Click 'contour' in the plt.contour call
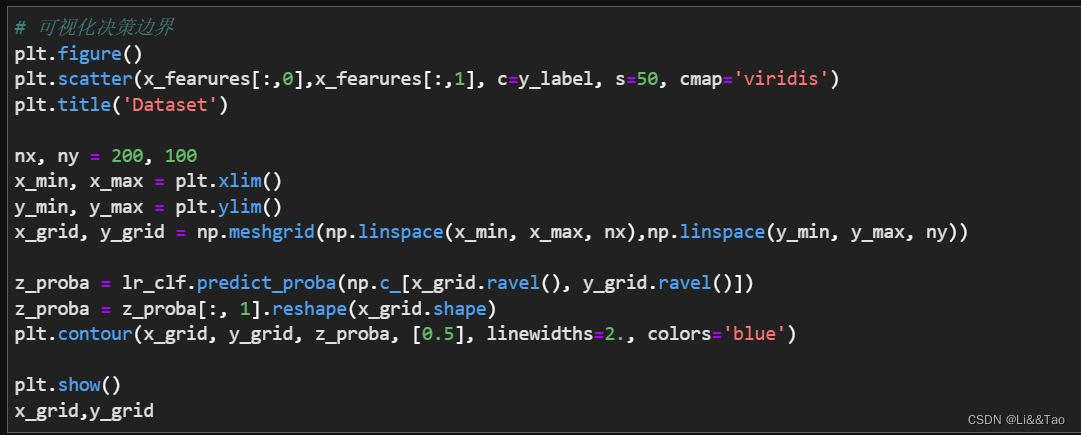 [94, 335]
